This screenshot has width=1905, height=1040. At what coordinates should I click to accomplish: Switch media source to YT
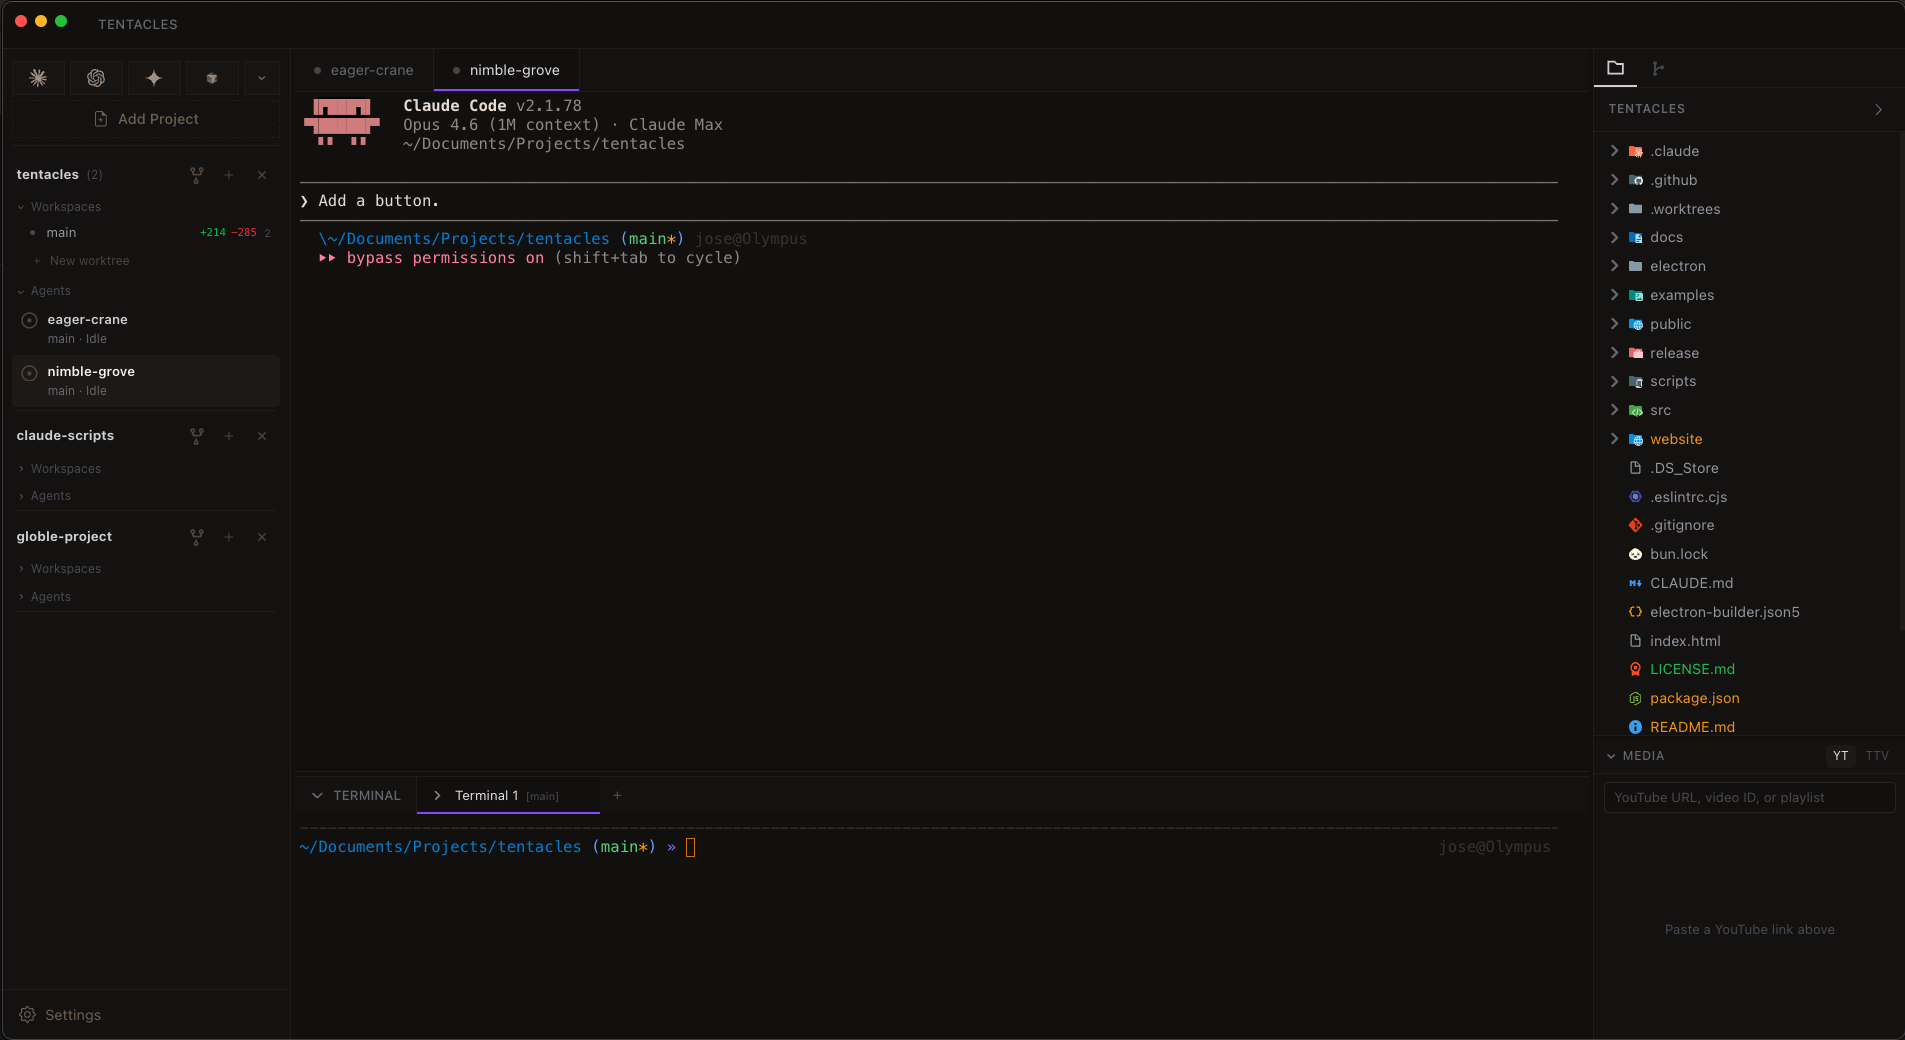click(x=1840, y=756)
